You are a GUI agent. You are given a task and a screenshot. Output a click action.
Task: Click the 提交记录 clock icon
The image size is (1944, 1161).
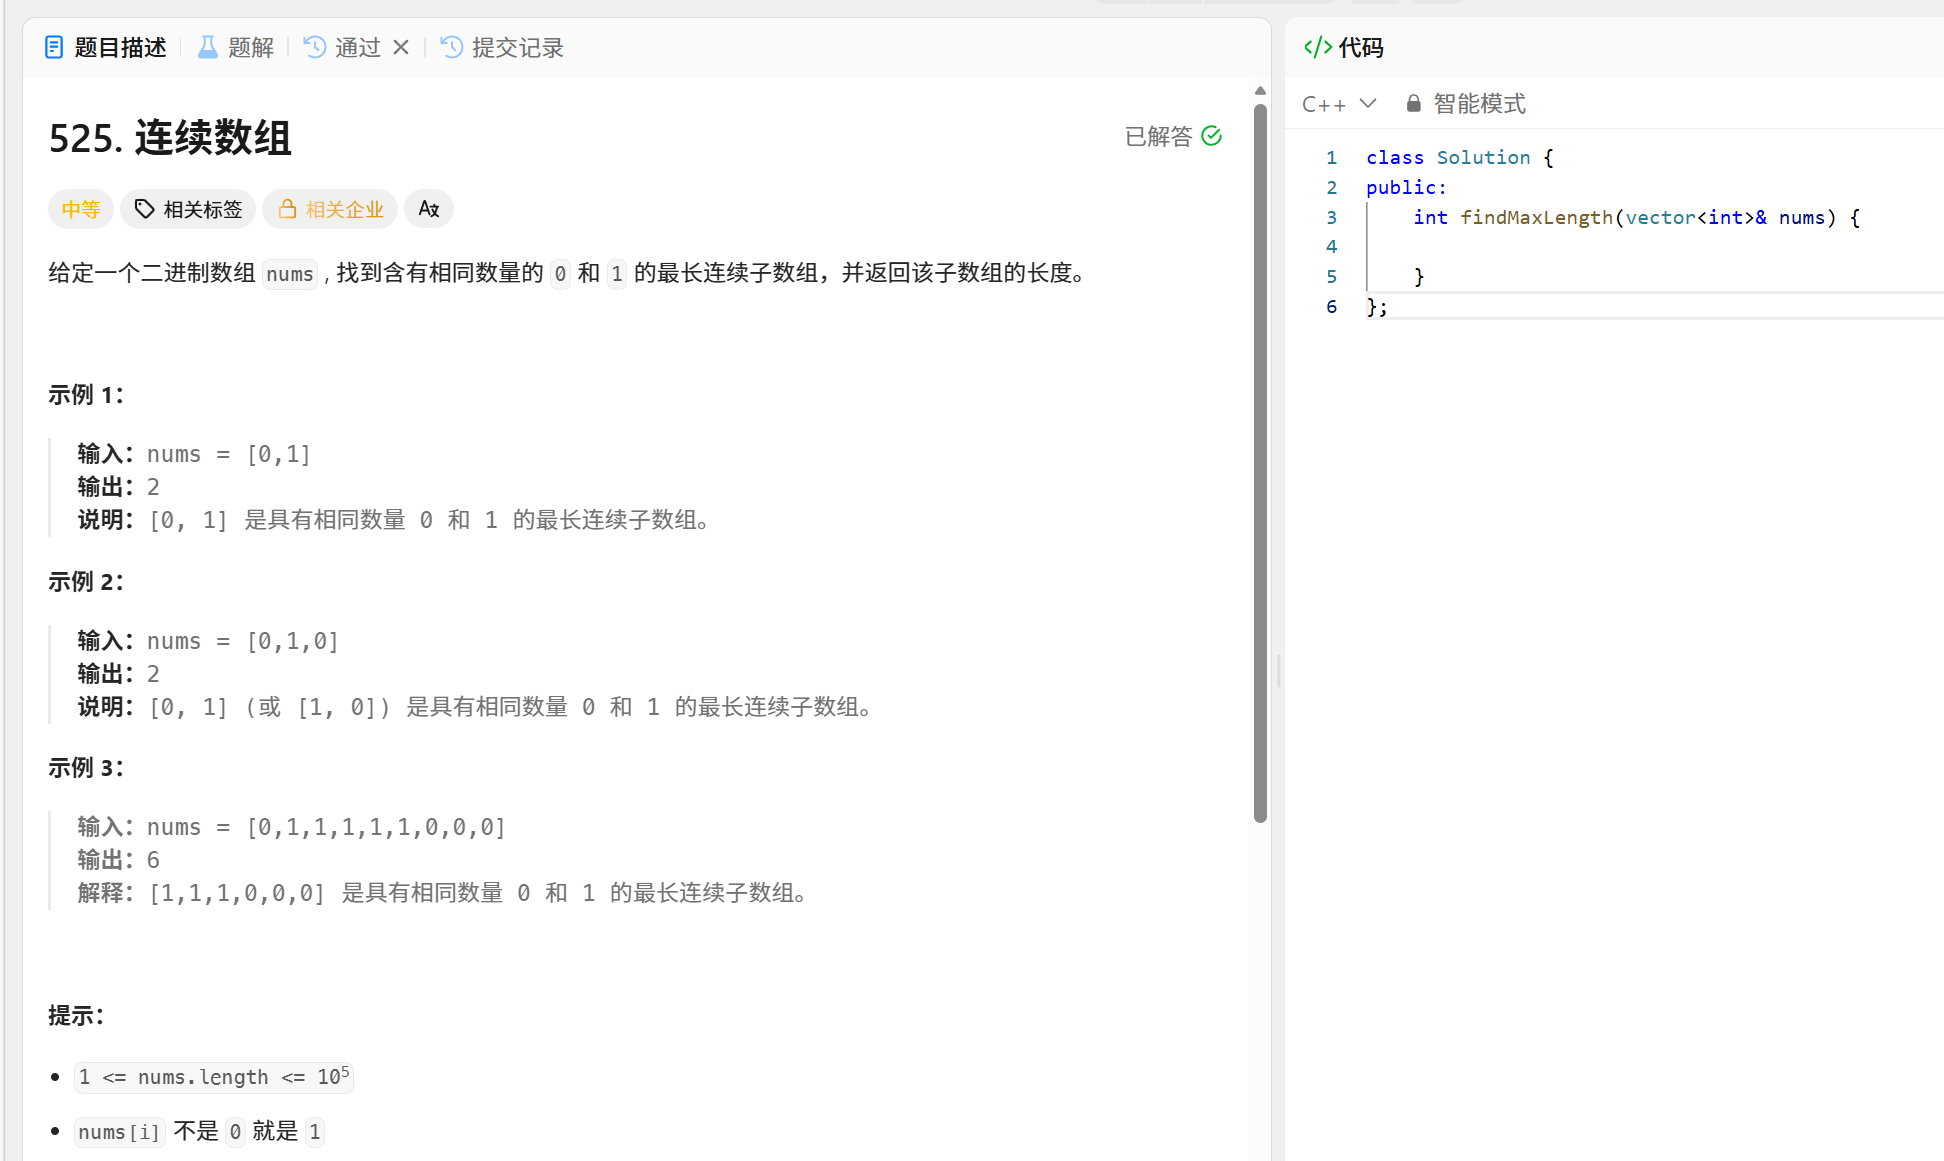pyautogui.click(x=452, y=48)
